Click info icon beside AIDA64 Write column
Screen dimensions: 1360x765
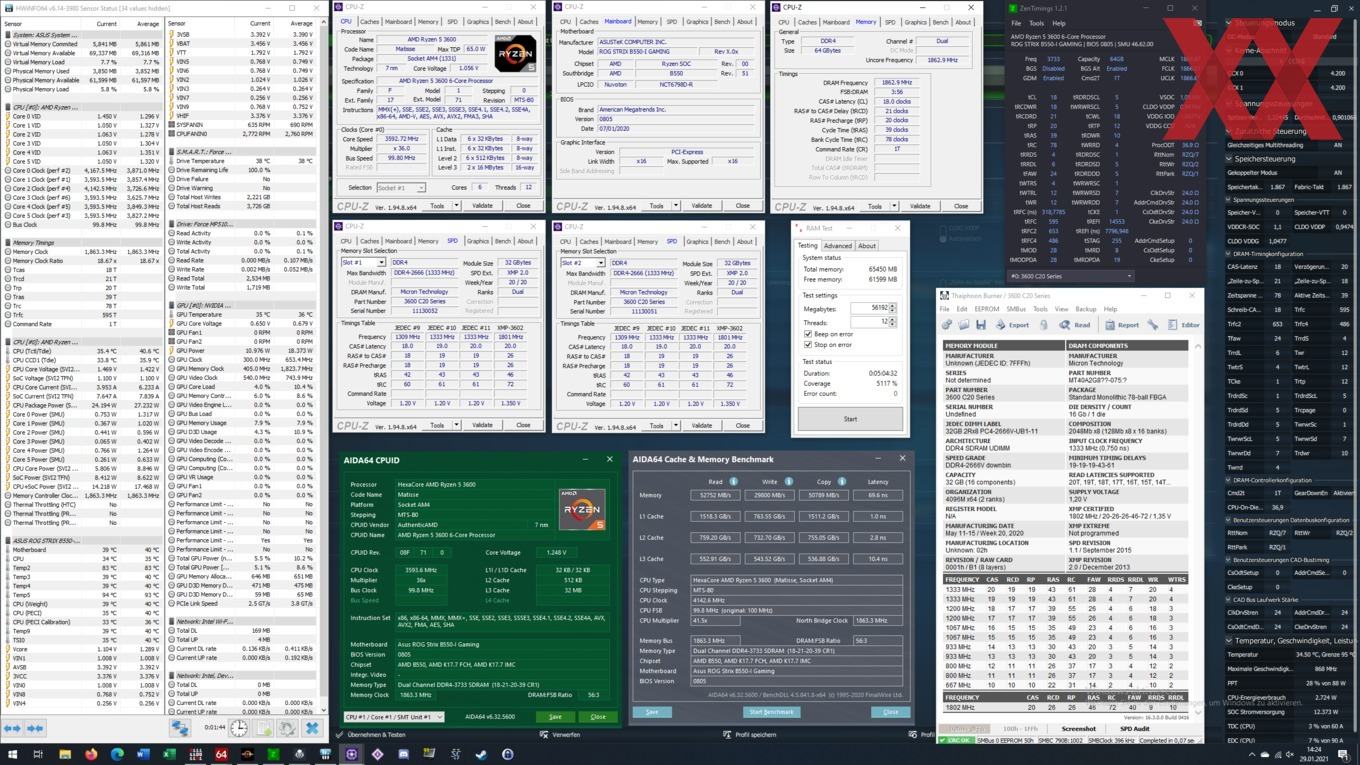[788, 482]
